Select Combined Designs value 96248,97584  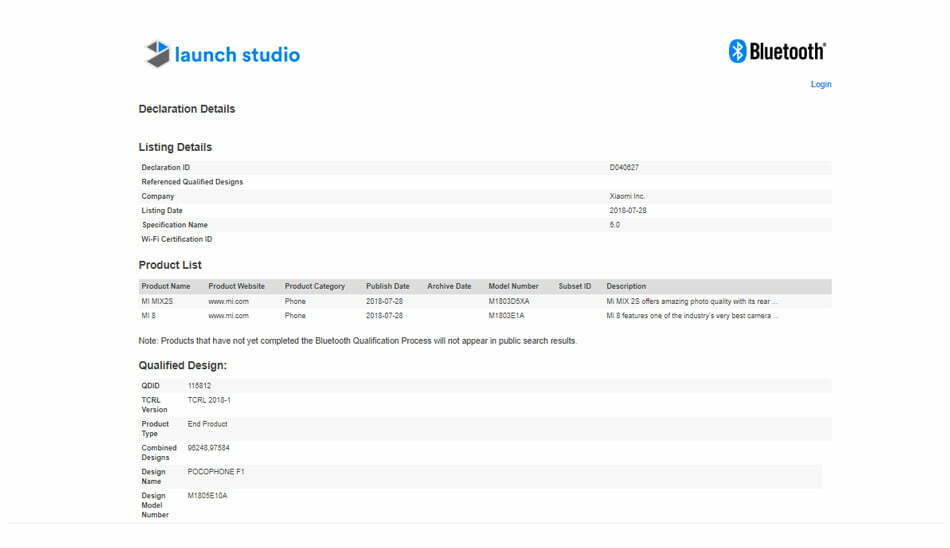pos(208,448)
